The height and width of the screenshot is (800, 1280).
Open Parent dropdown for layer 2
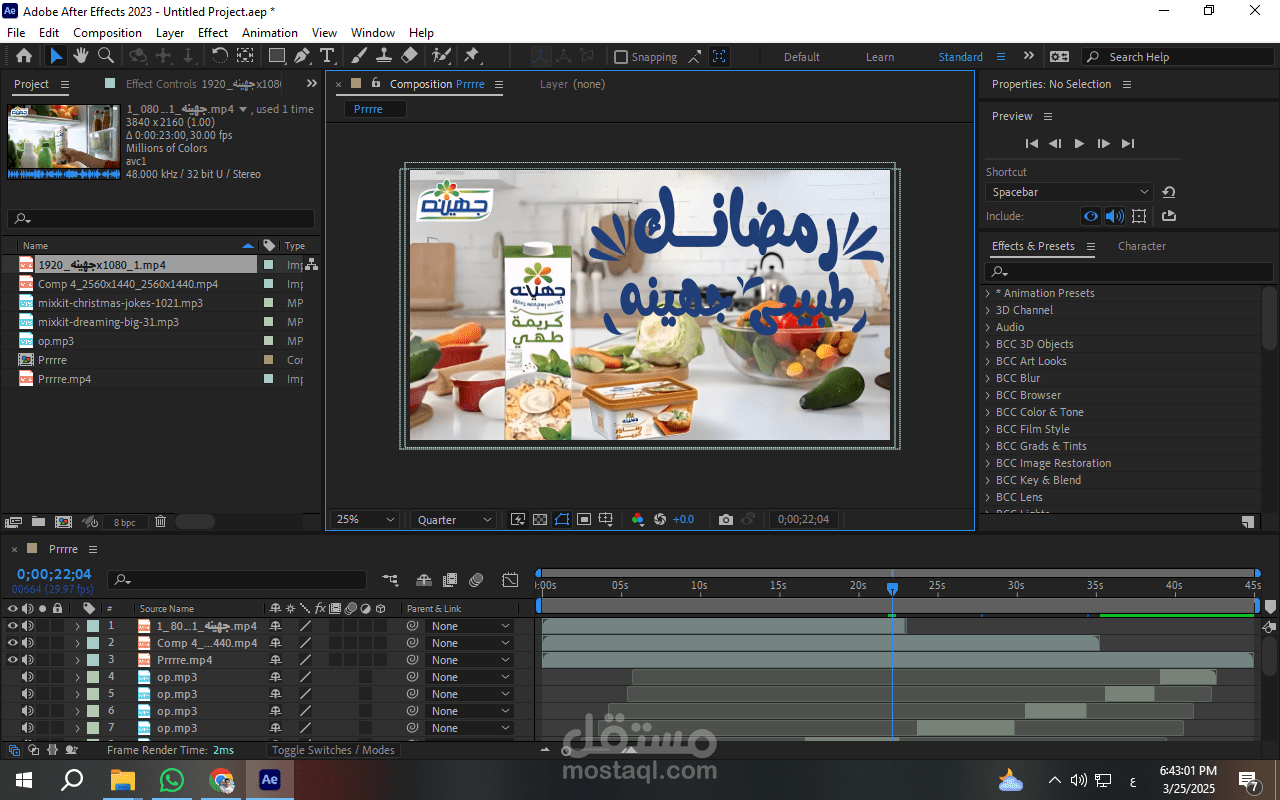point(469,643)
